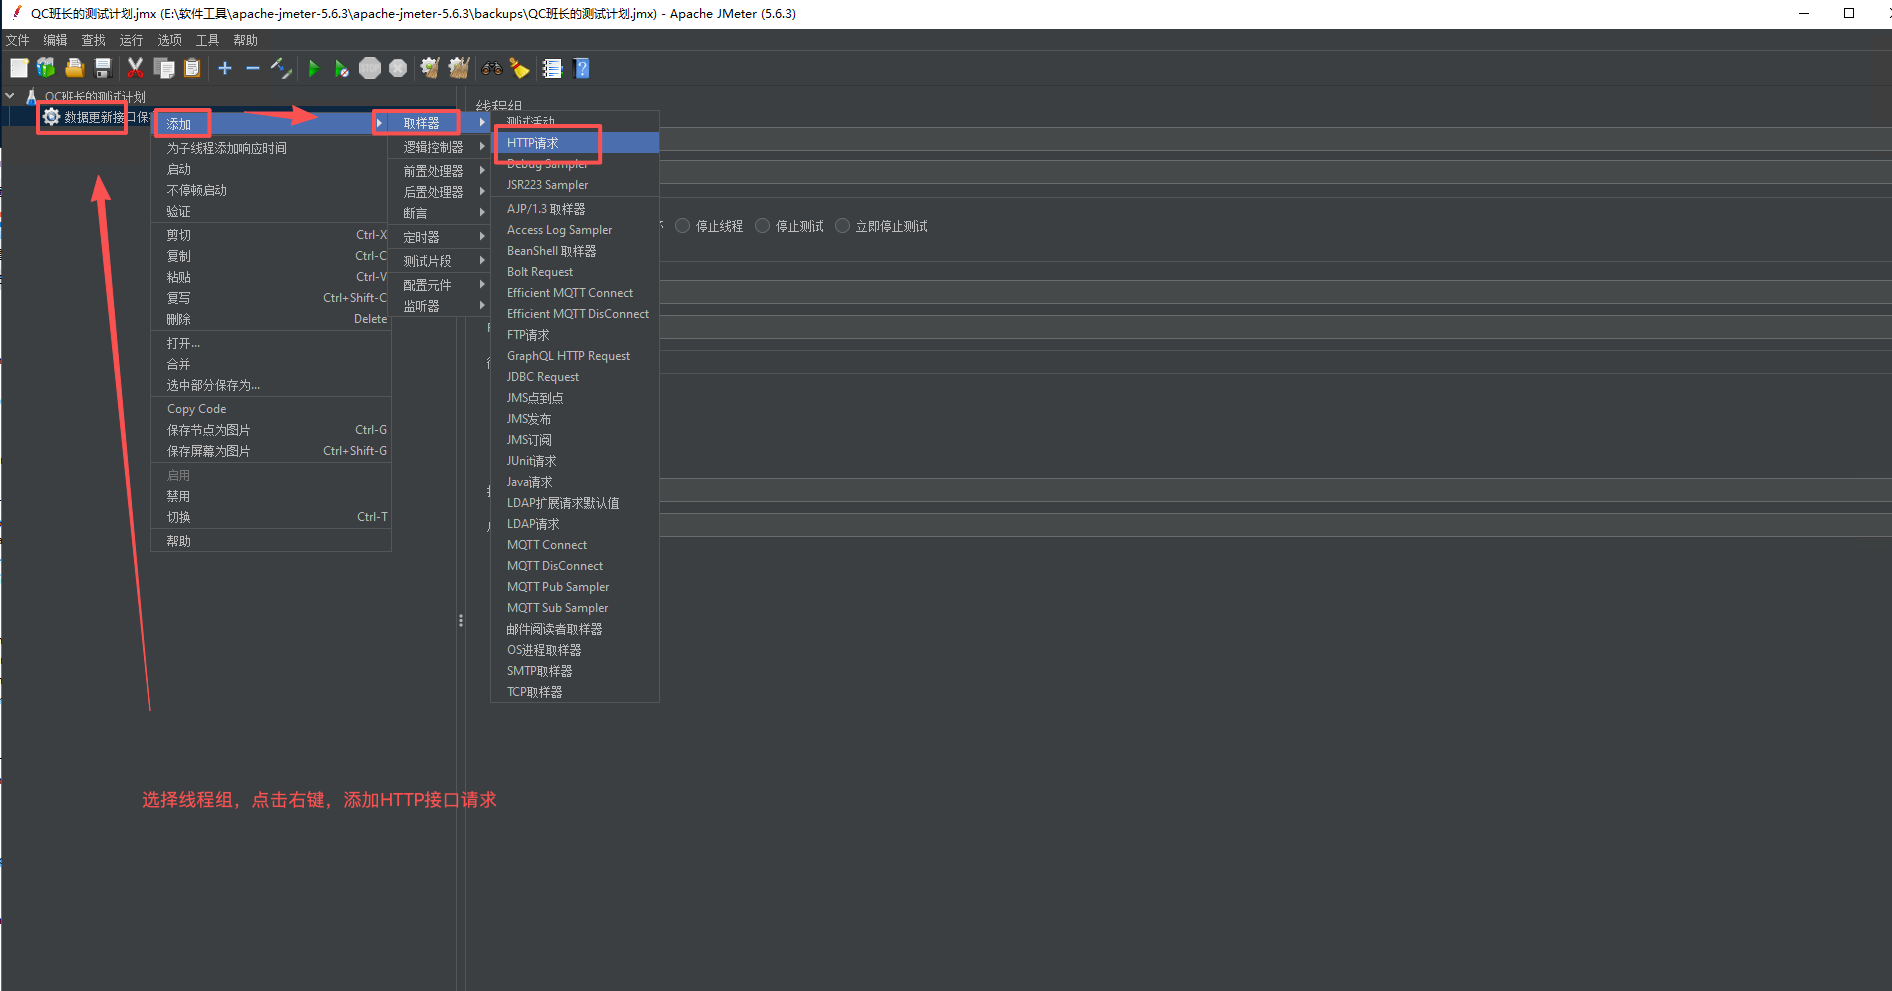This screenshot has width=1892, height=991.
Task: Click 切换 context menu entry
Action: [270, 517]
